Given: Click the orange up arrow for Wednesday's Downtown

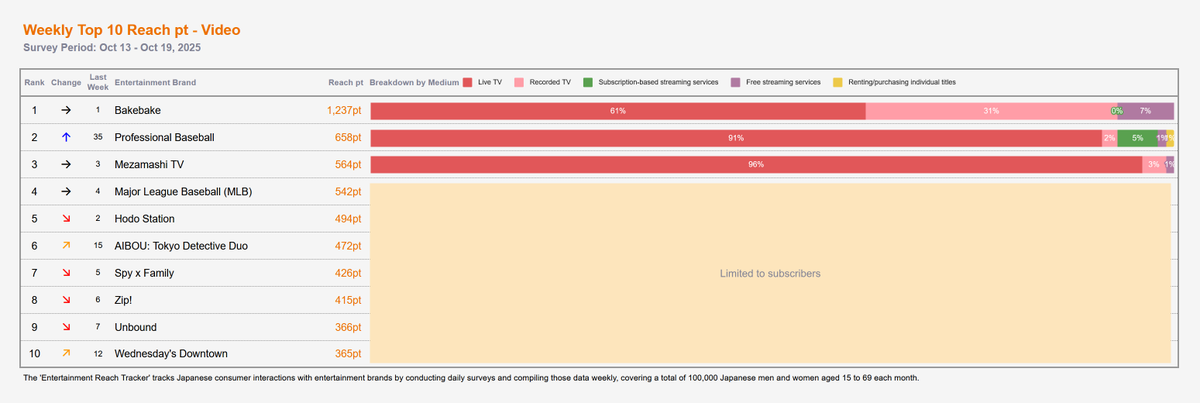Looking at the screenshot, I should pos(66,353).
